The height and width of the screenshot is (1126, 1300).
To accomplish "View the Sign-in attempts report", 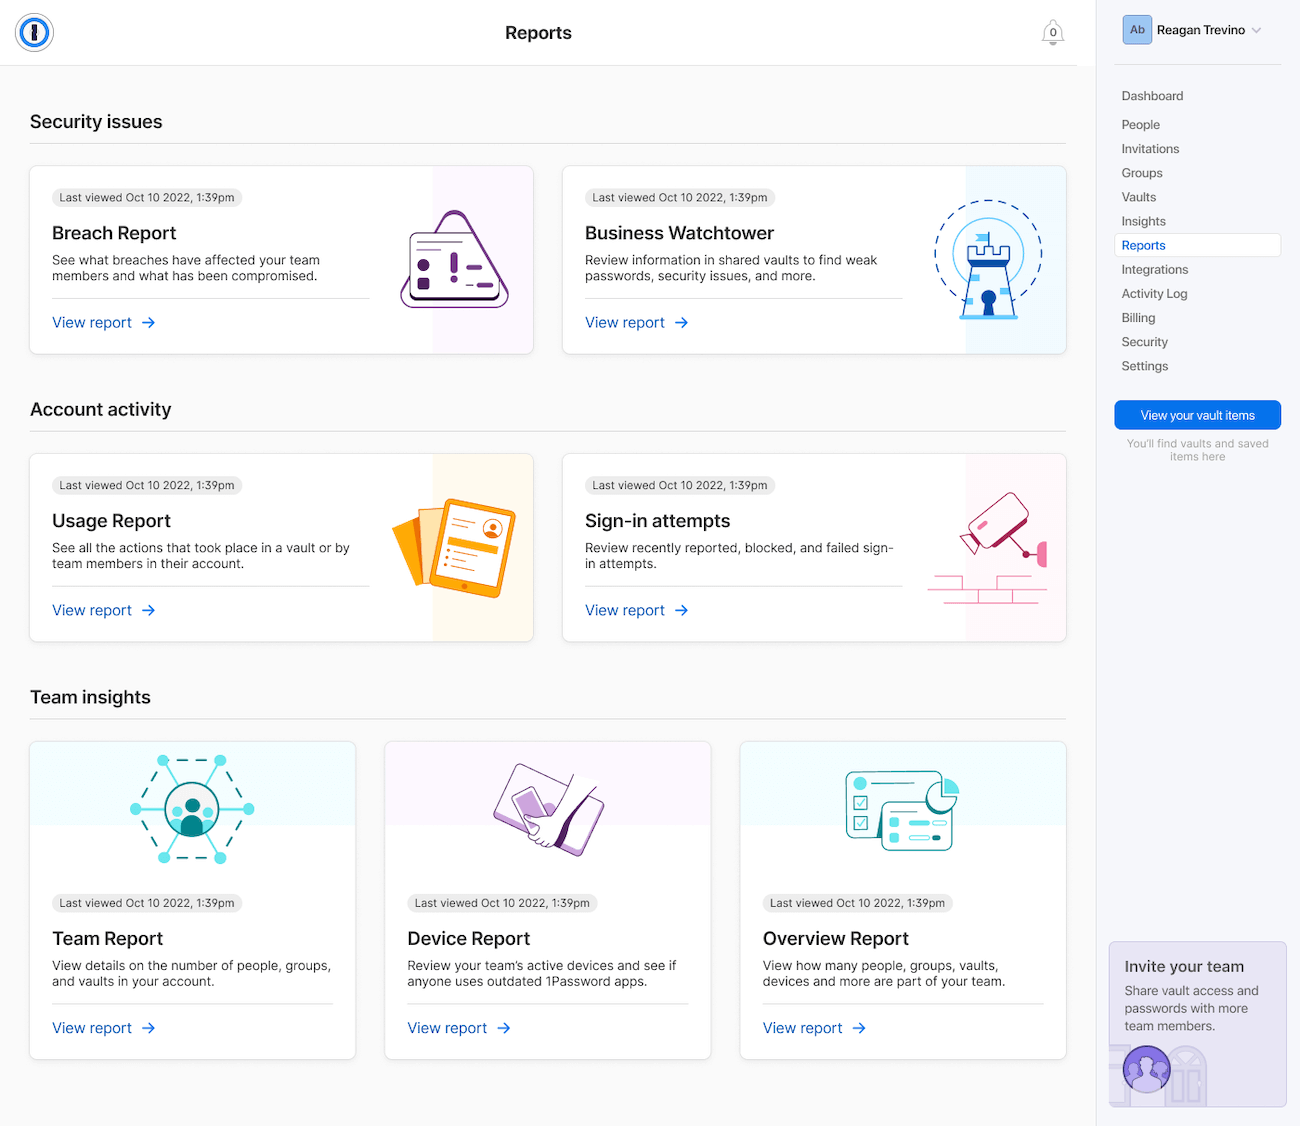I will tap(625, 610).
